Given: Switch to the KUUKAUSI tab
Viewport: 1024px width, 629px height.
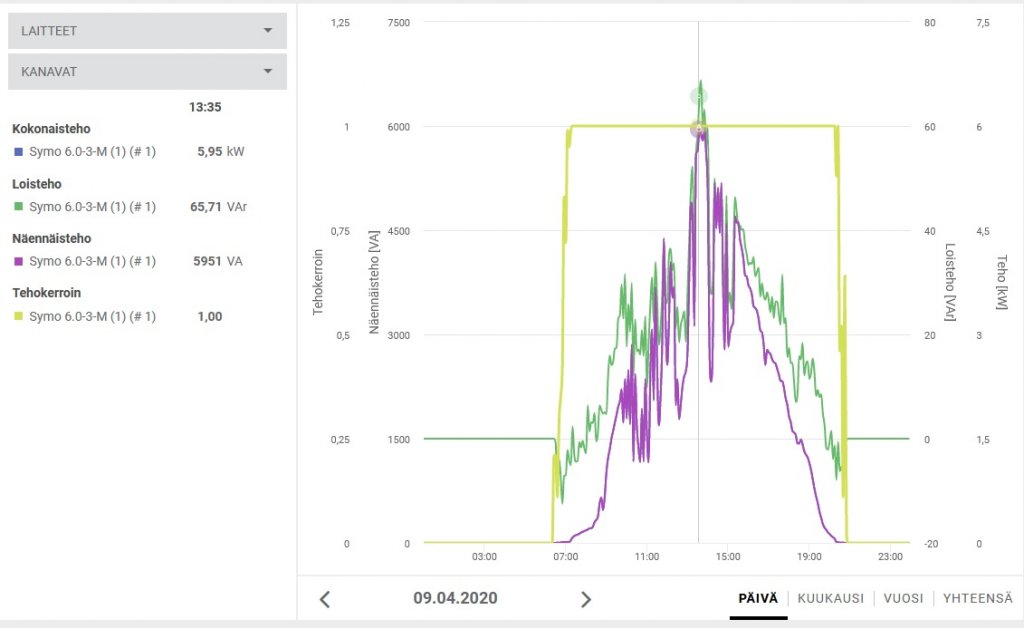Looking at the screenshot, I should (x=830, y=598).
